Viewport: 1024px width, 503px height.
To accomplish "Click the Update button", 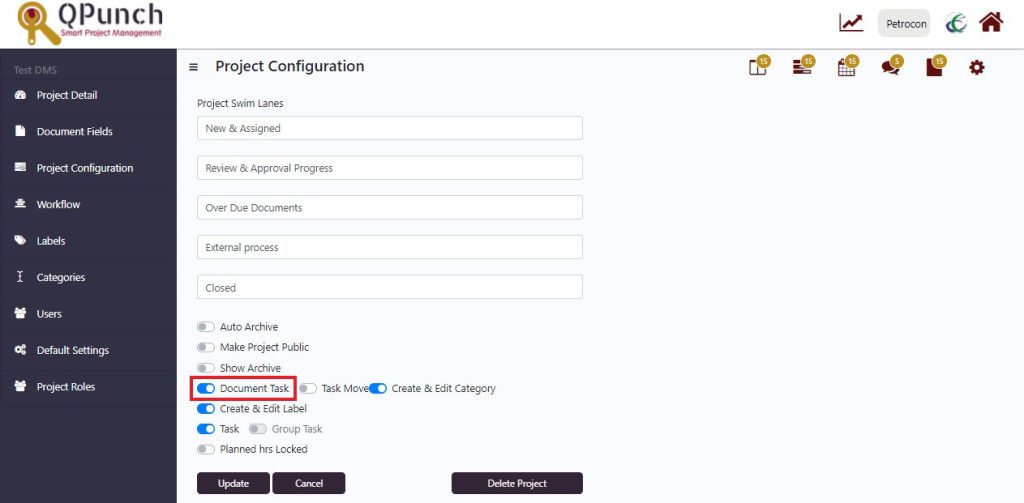I will pyautogui.click(x=233, y=483).
